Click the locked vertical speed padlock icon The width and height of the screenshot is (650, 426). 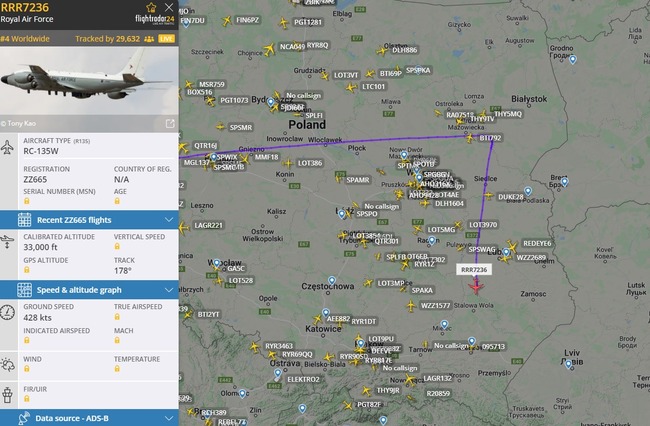pos(117,247)
